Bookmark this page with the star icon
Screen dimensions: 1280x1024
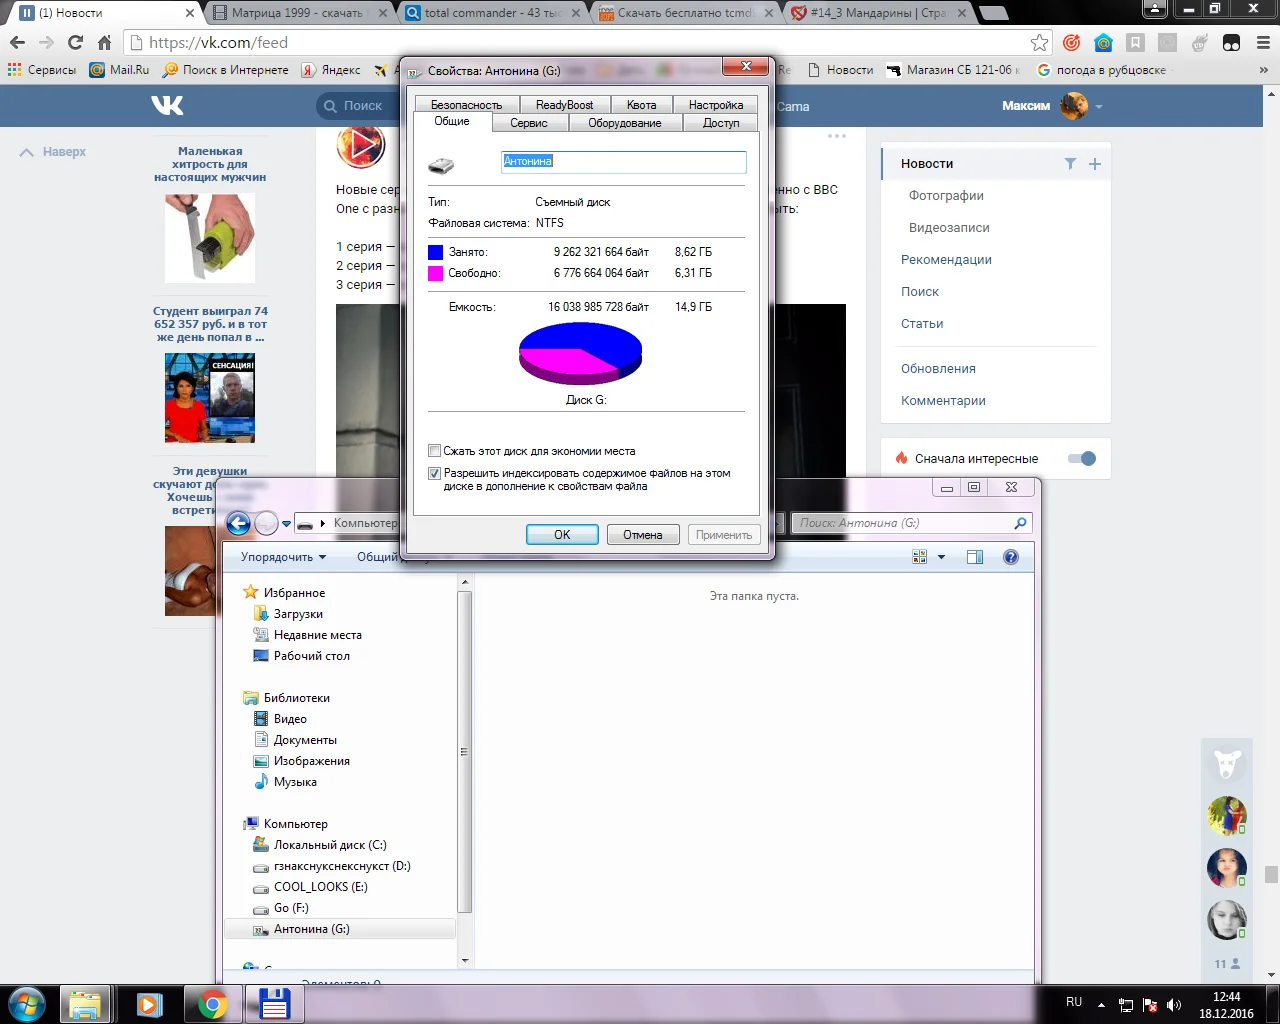click(x=1040, y=42)
